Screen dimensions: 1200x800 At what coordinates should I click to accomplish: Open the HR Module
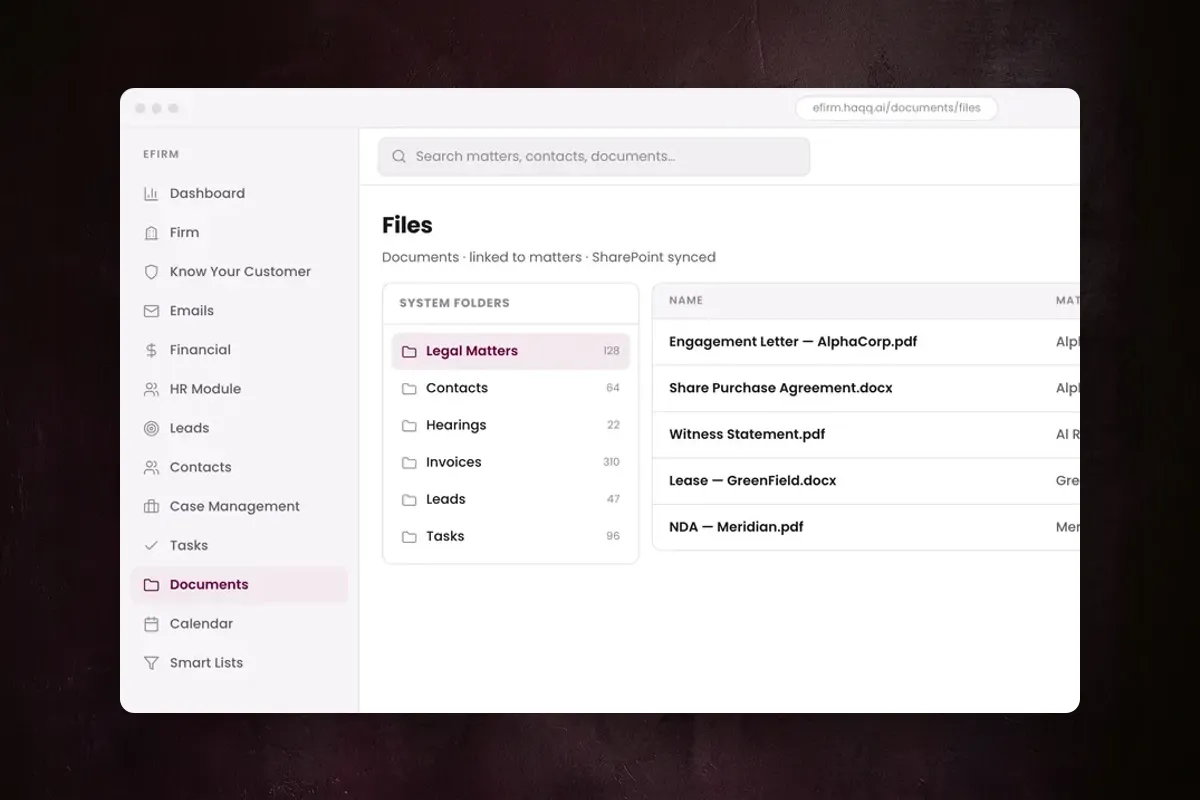[239, 389]
